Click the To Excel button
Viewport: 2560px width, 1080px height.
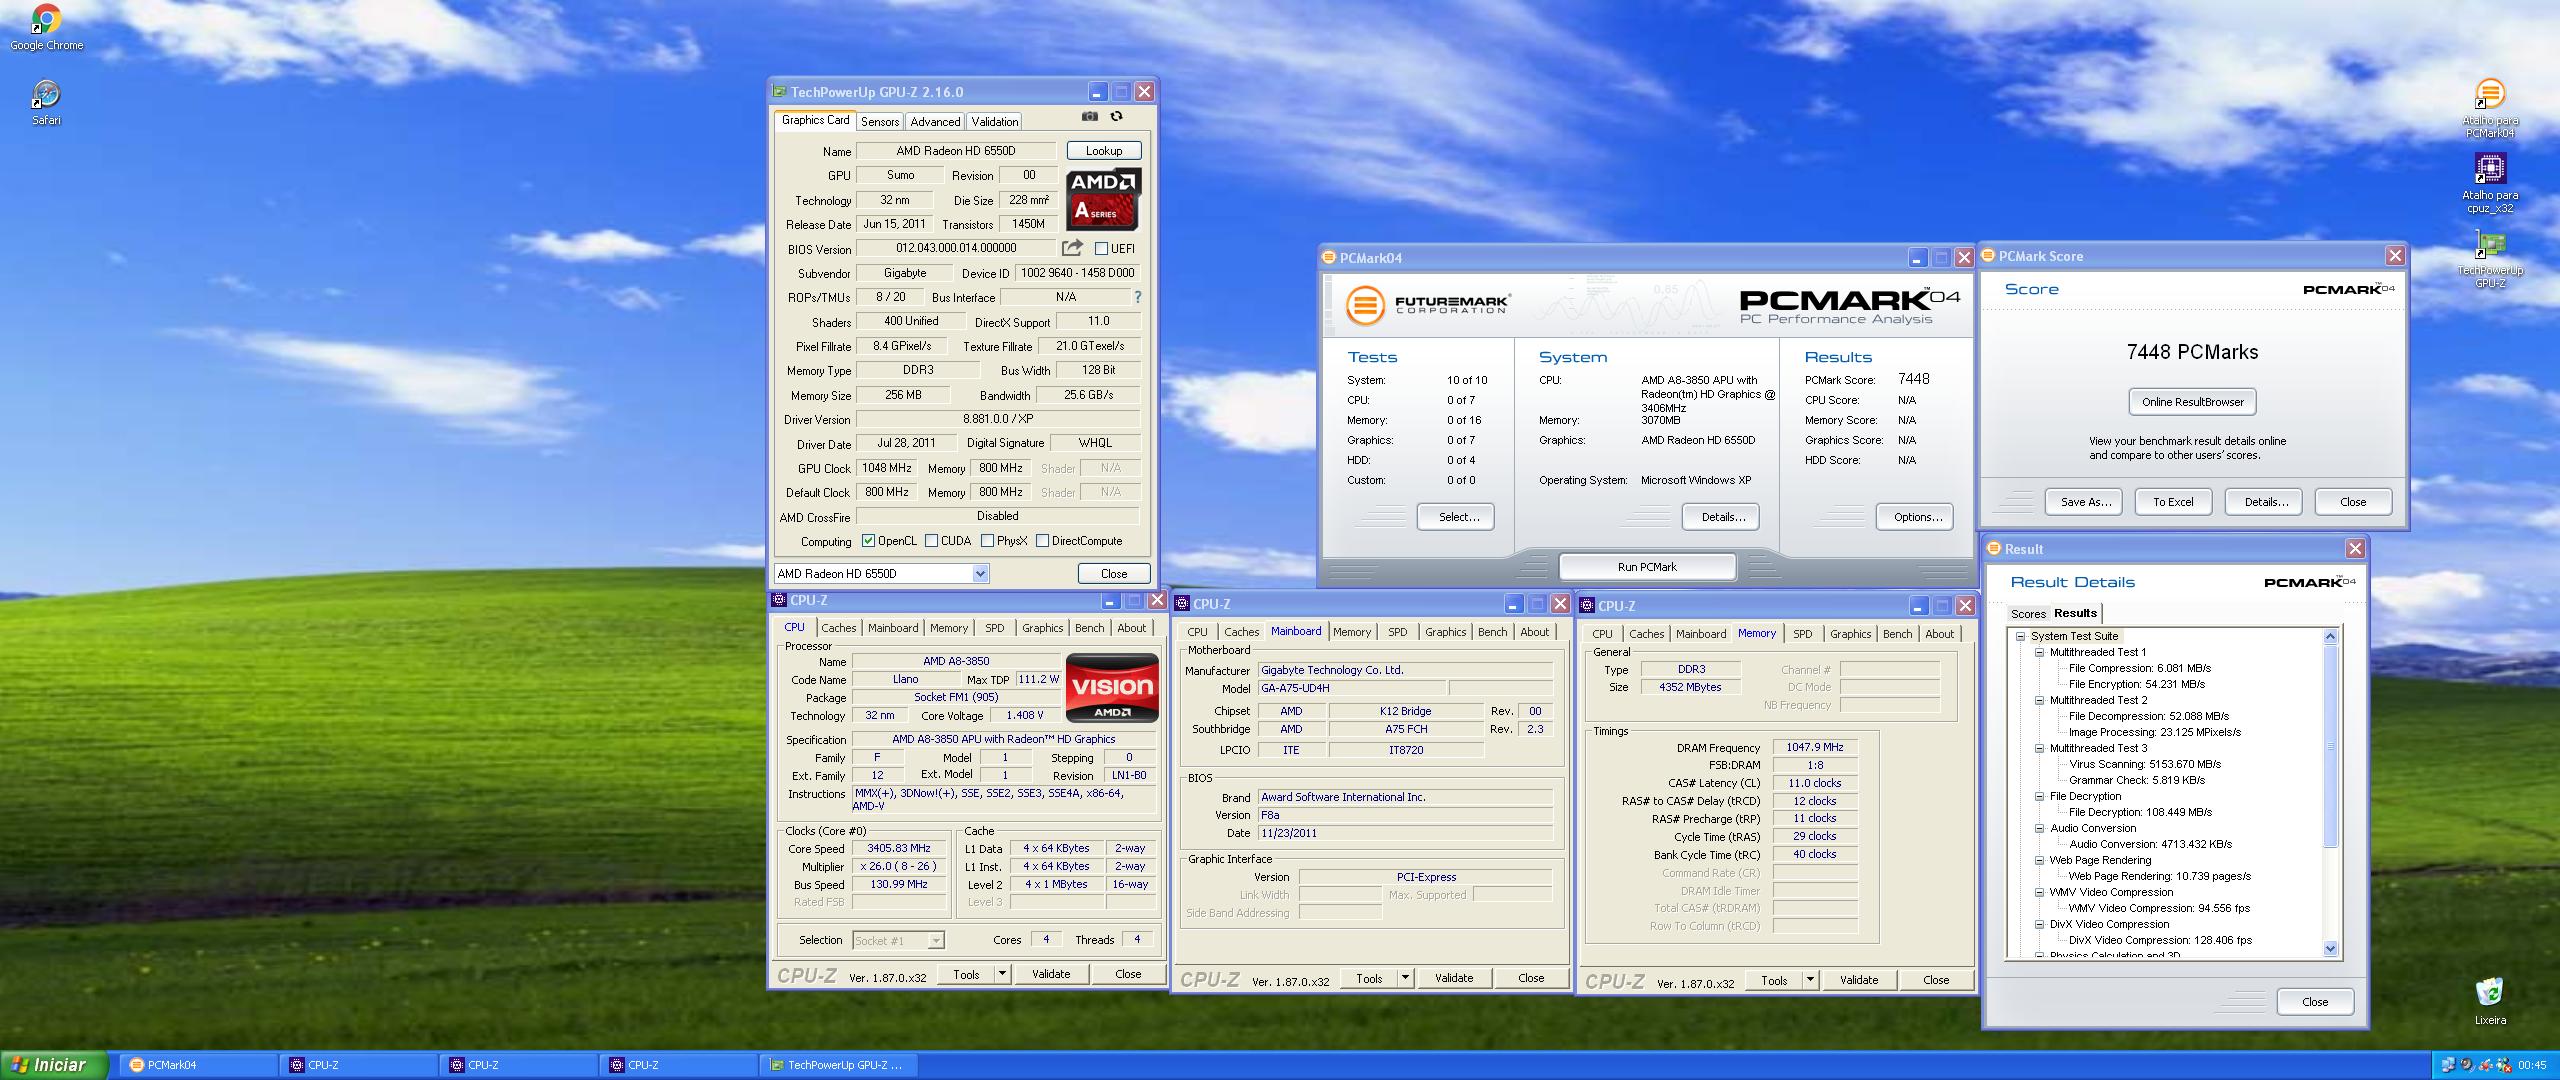click(x=2173, y=502)
